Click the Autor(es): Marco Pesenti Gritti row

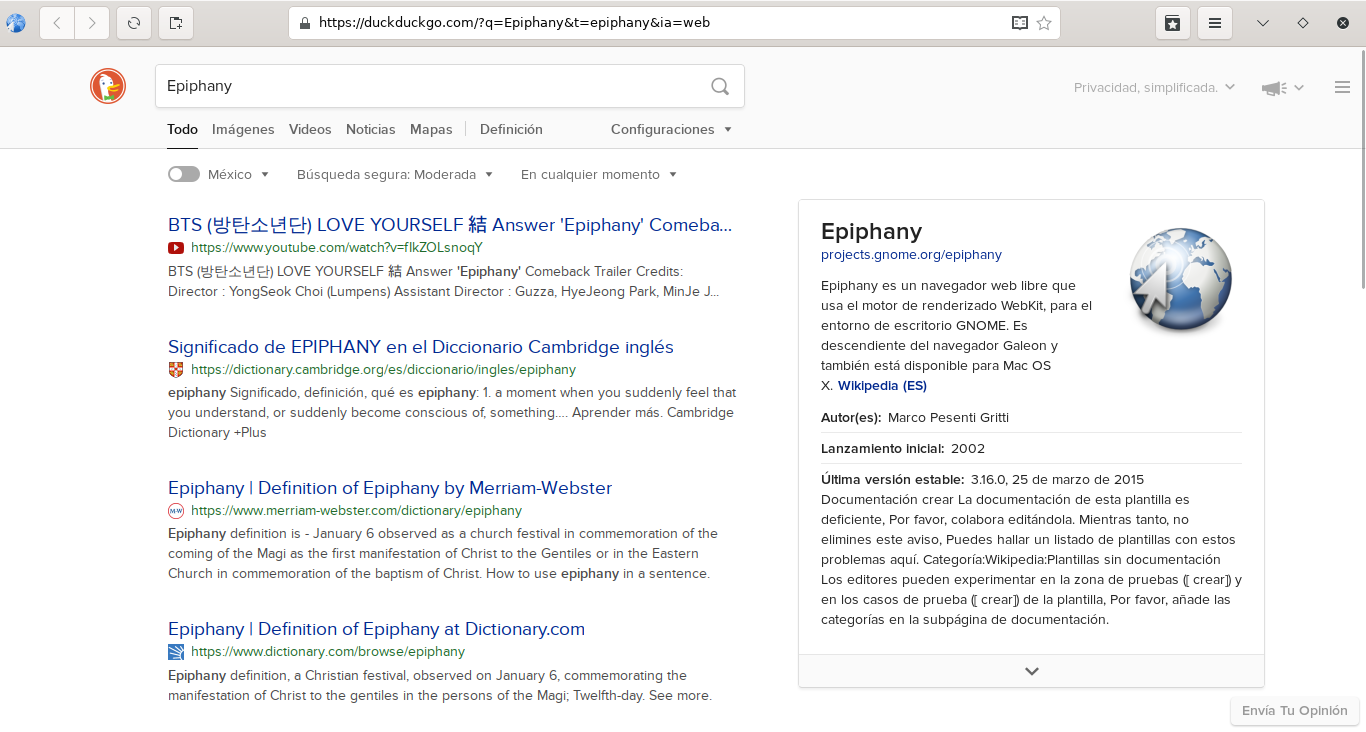click(x=1031, y=417)
